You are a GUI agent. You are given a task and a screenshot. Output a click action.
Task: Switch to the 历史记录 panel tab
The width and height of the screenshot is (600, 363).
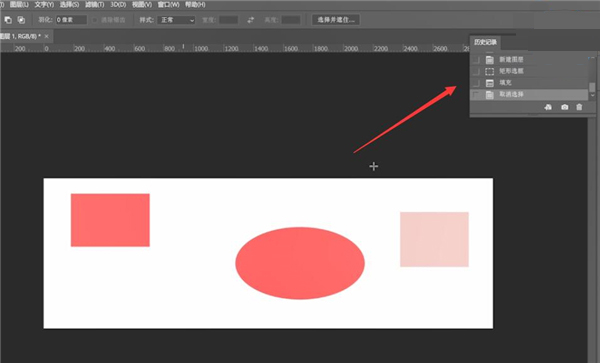[485, 42]
